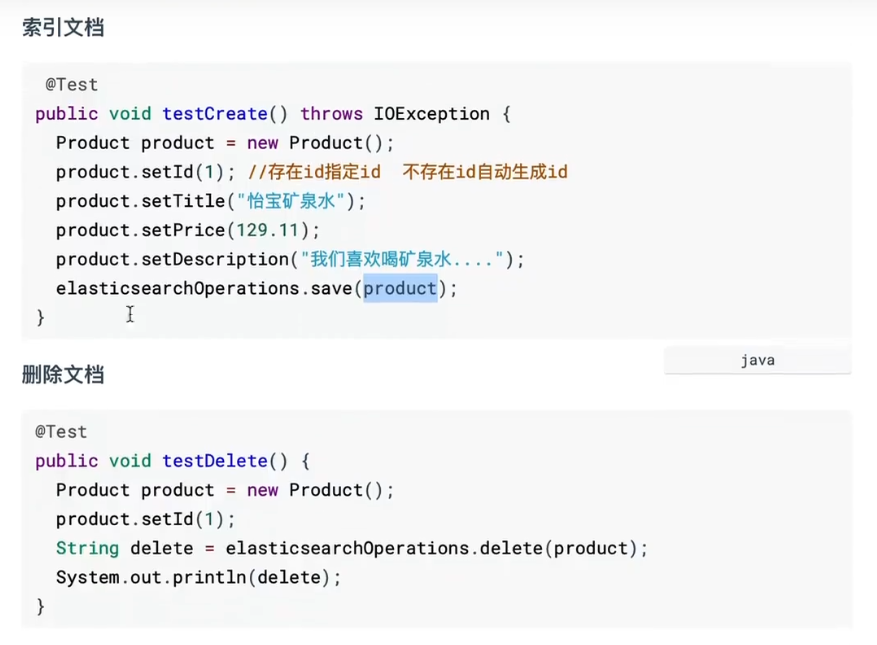Click the comment 存在id指定id
Viewport: 877px width, 645px height.
(x=314, y=172)
